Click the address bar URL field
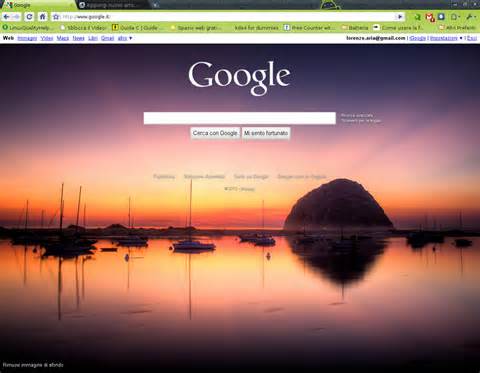This screenshot has width=480, height=373. [x=227, y=17]
